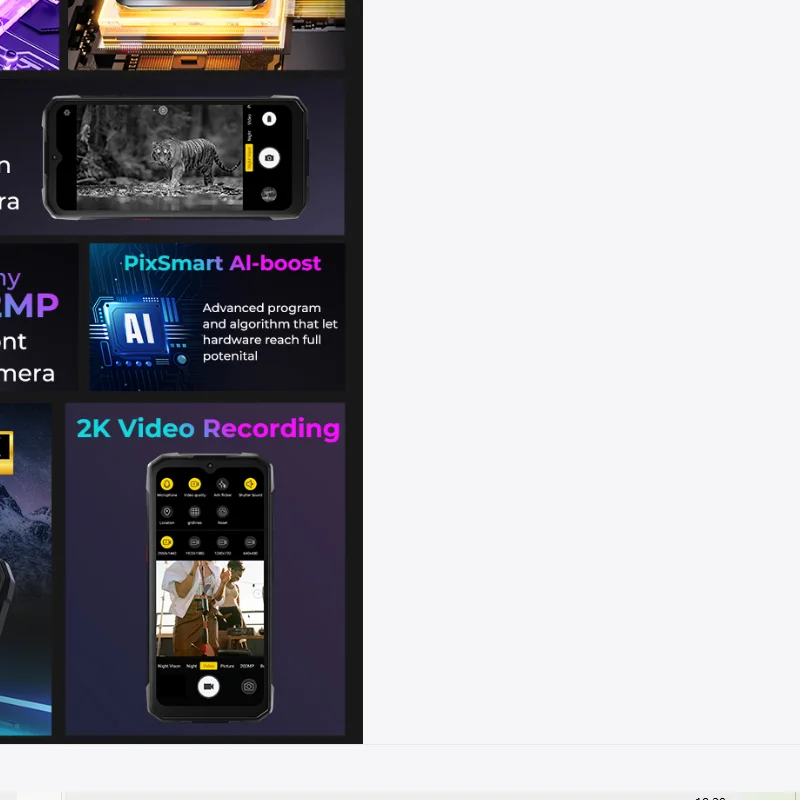
Task: Tap the Location pin icon on the phone
Action: [x=167, y=512]
